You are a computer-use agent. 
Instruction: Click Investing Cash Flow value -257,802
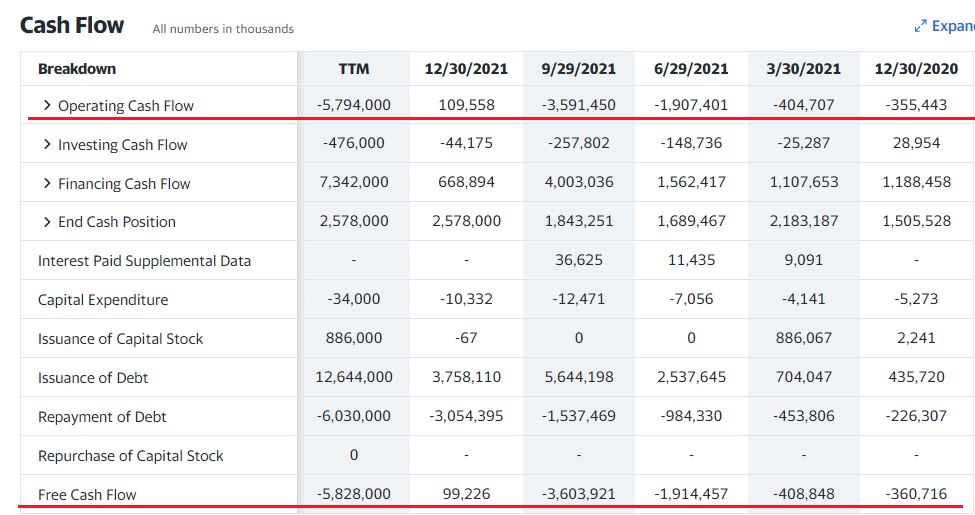pos(579,142)
